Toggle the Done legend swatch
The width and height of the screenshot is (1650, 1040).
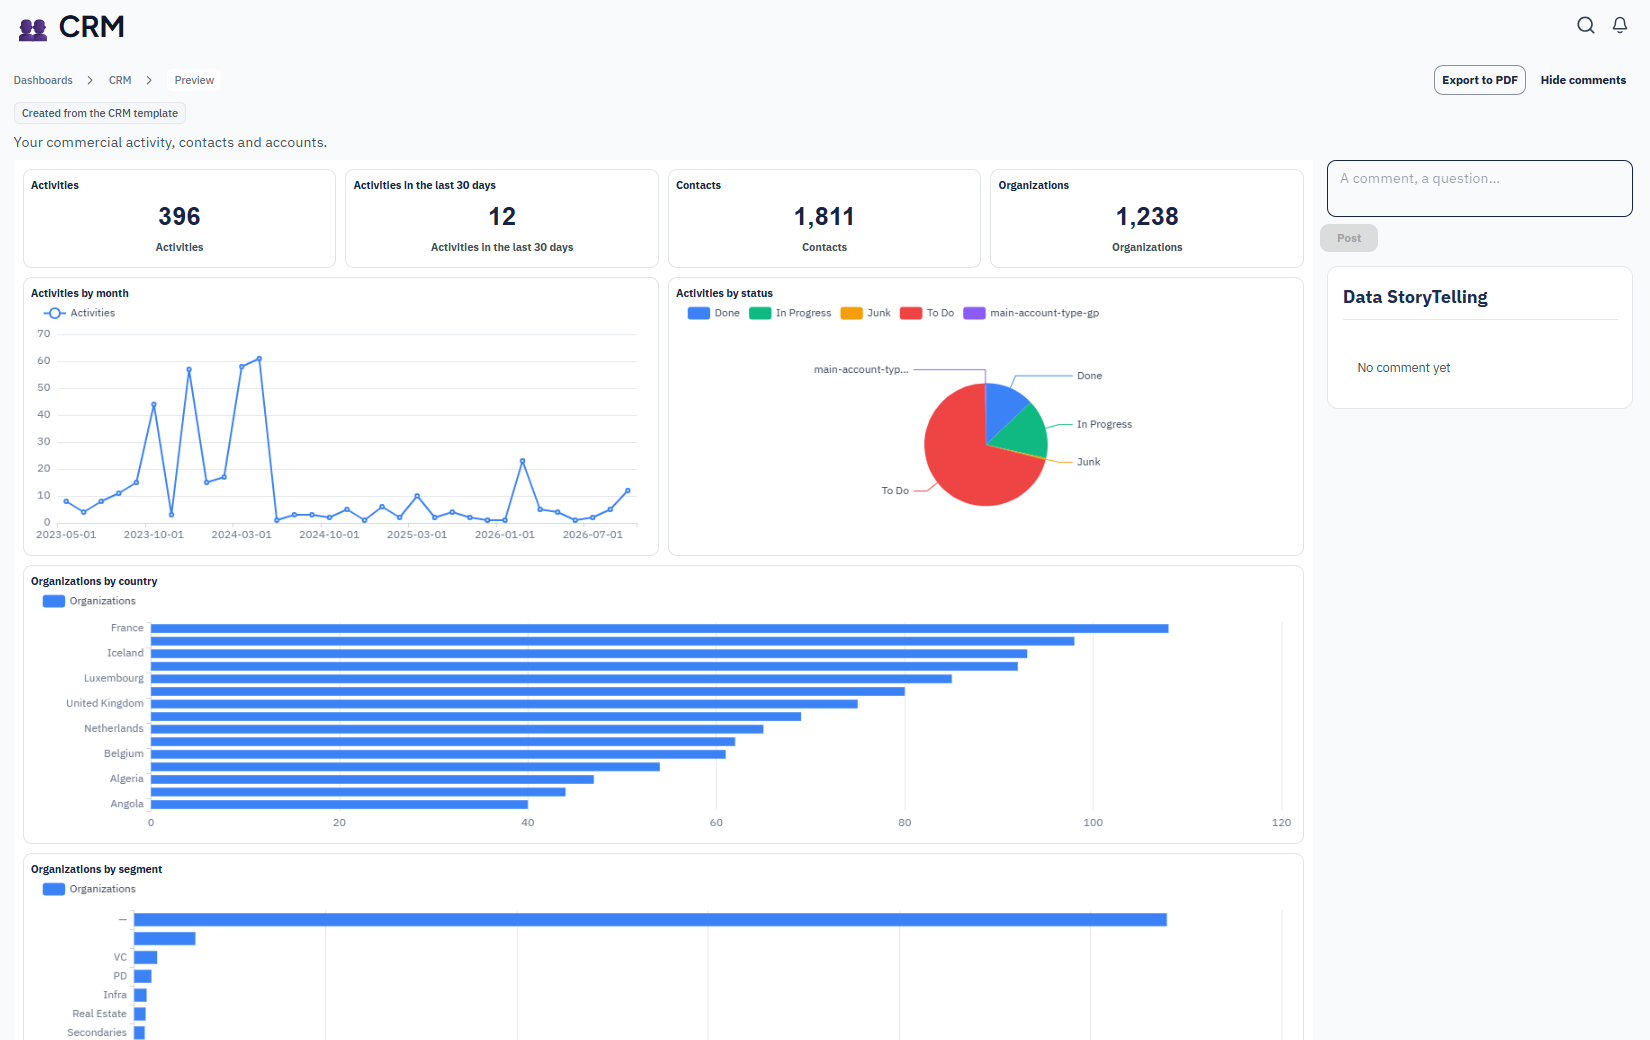pyautogui.click(x=699, y=313)
